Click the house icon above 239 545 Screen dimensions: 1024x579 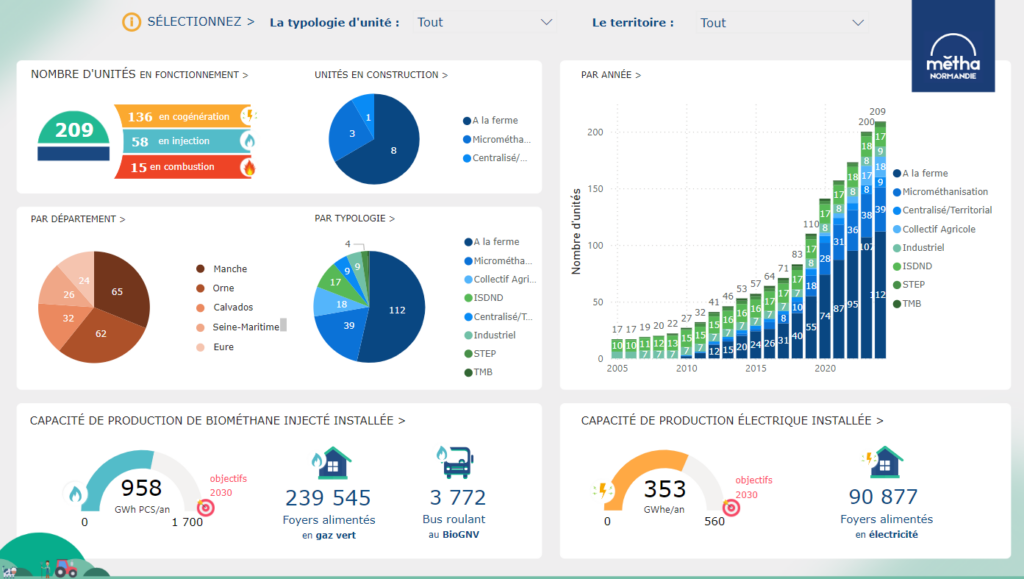point(332,462)
